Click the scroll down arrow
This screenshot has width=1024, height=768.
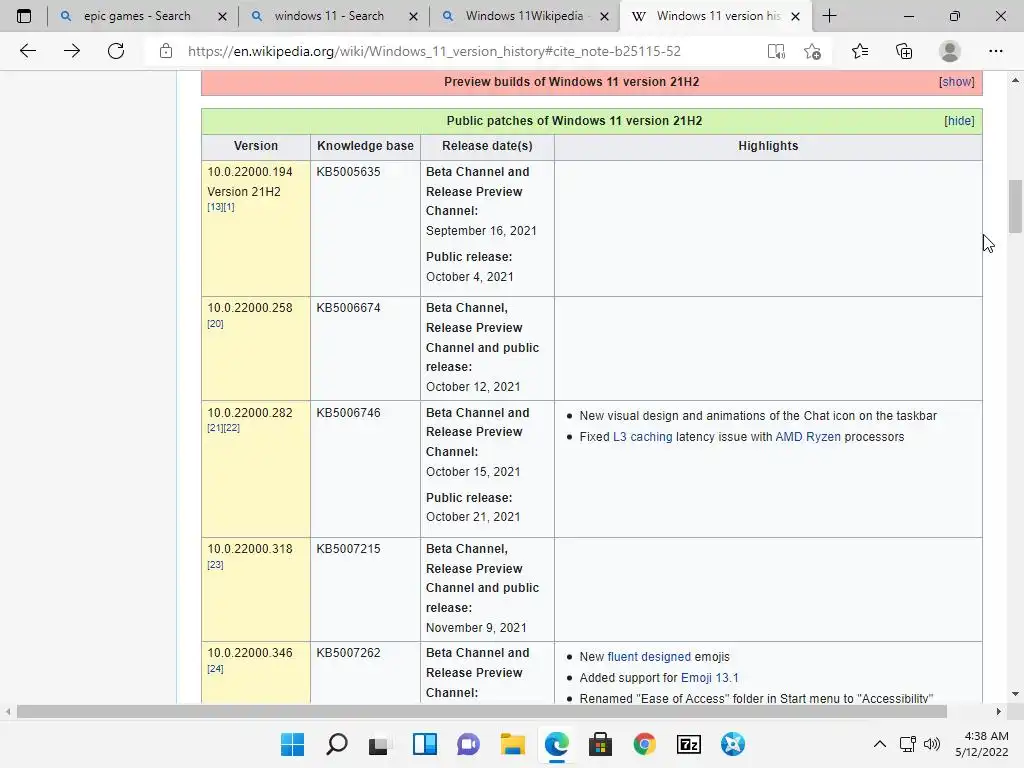(1015, 694)
